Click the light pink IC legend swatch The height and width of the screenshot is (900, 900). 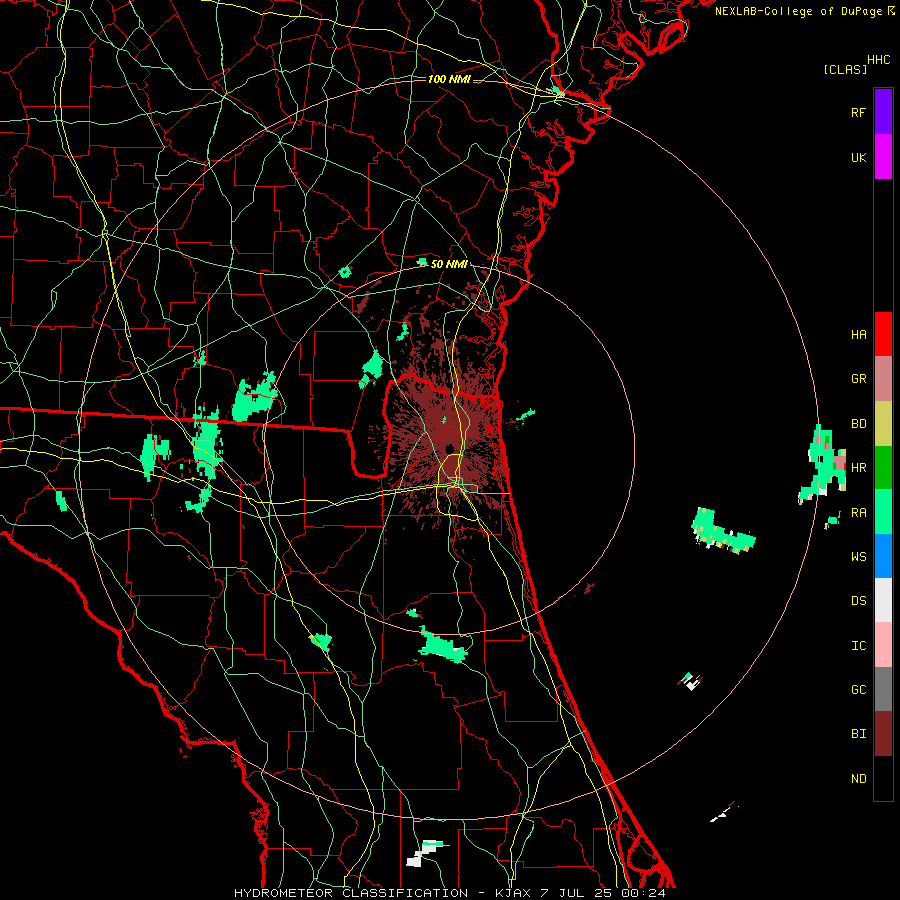click(883, 645)
